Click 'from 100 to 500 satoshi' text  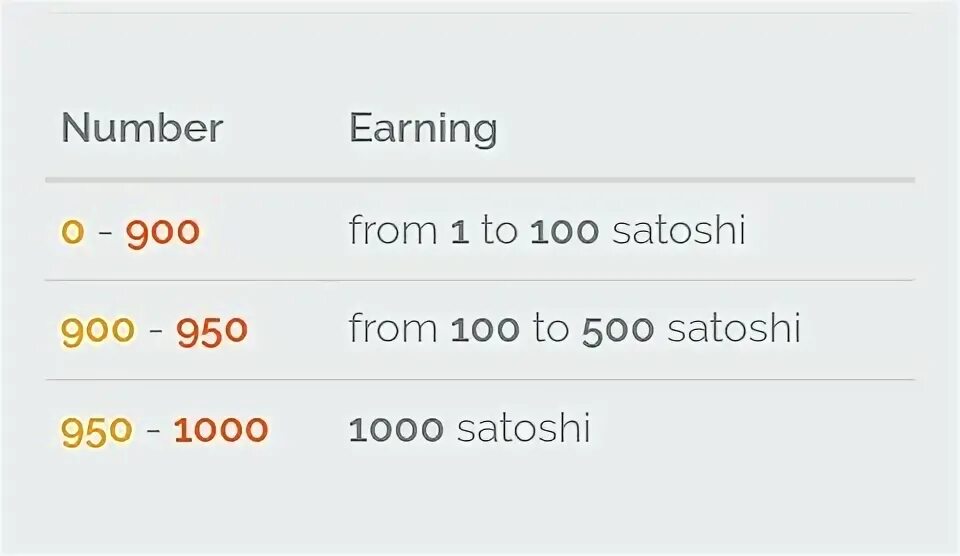pyautogui.click(x=574, y=328)
